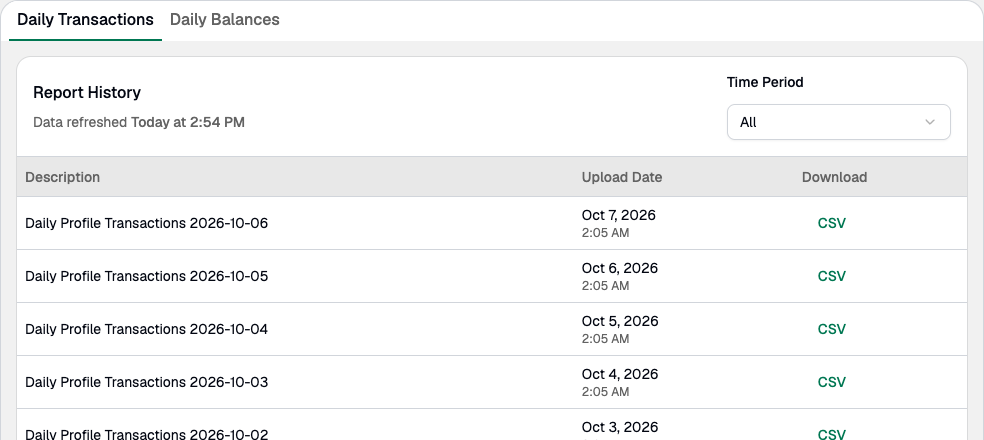Click the Description column header
This screenshot has width=984, height=440.
(x=62, y=177)
